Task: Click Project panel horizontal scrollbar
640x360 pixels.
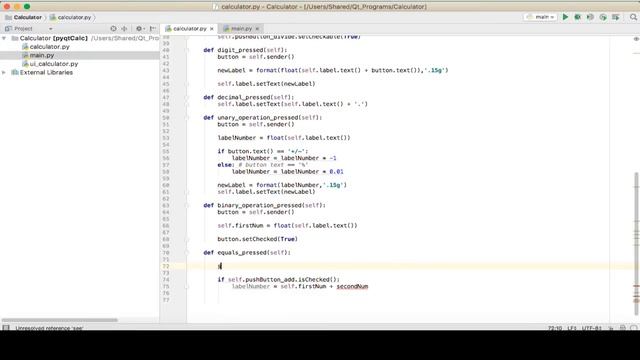Action: pyautogui.click(x=60, y=320)
